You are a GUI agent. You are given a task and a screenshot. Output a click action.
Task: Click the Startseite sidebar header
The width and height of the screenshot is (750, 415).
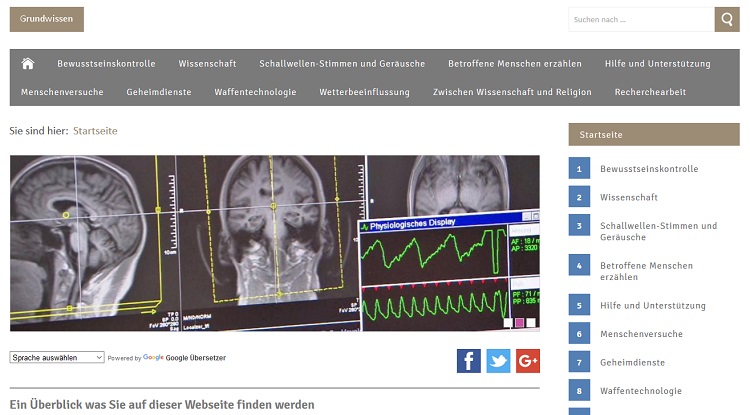point(654,134)
